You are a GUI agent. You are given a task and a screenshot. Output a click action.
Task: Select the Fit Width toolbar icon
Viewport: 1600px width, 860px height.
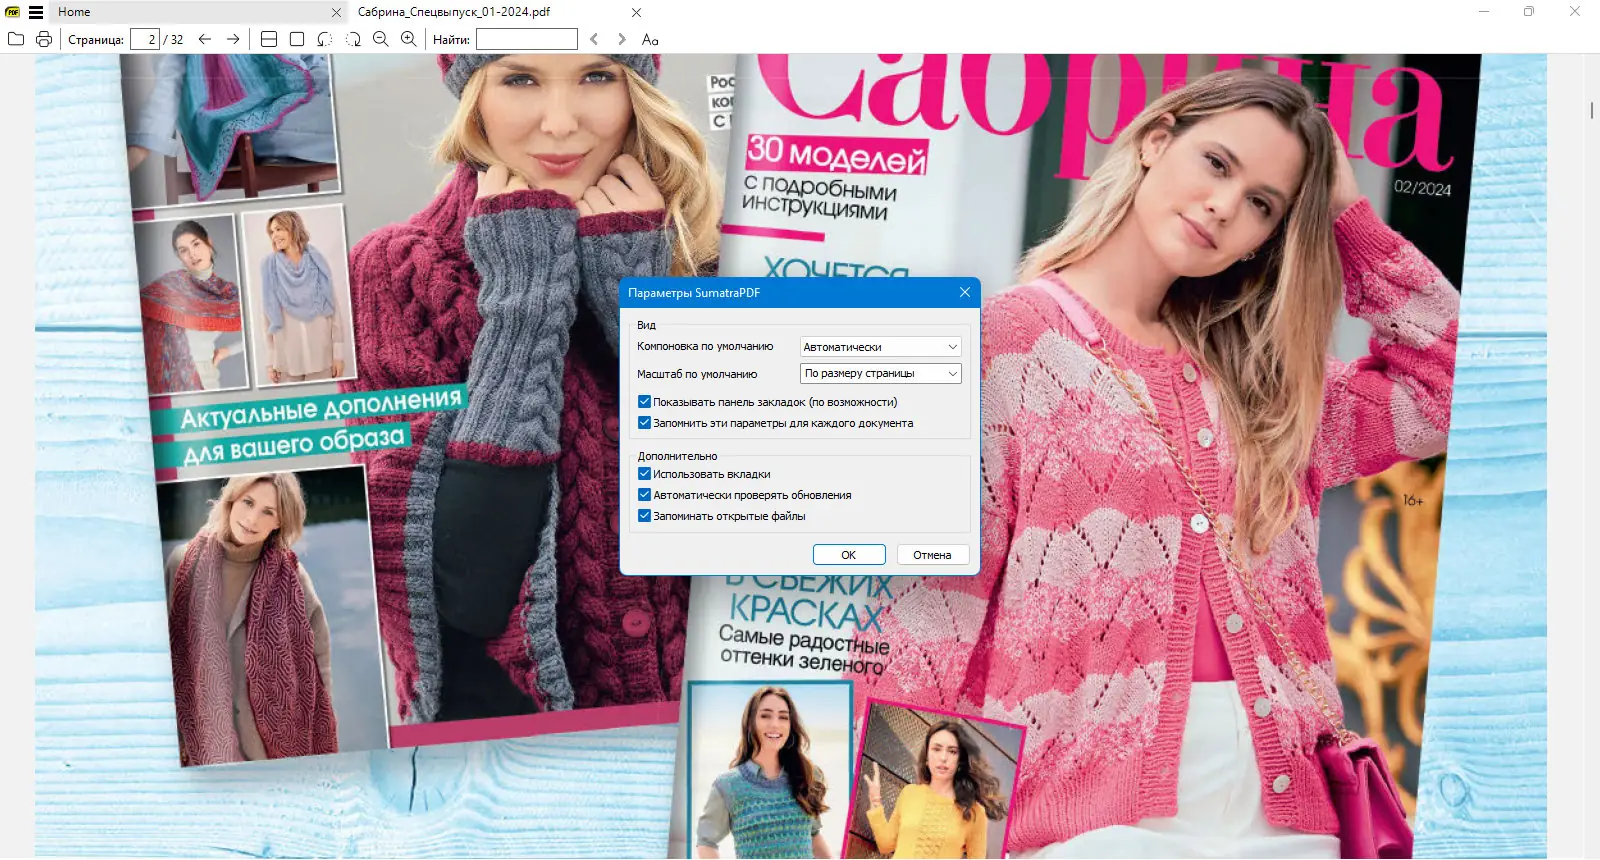[269, 39]
